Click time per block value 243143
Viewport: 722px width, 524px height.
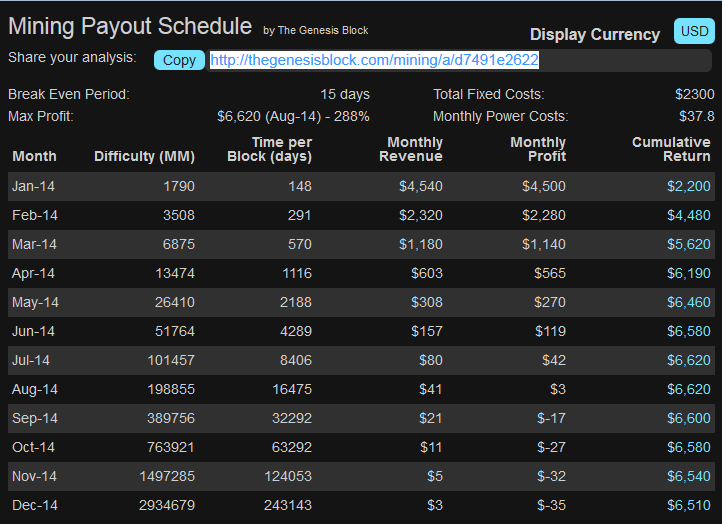click(x=288, y=505)
